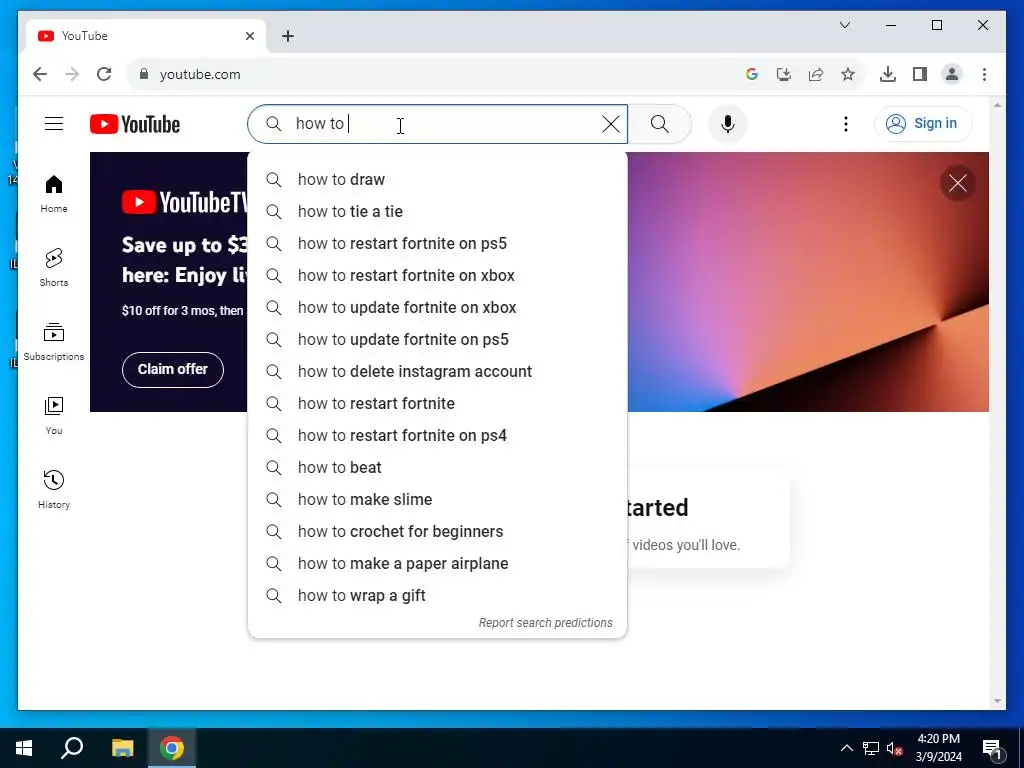The height and width of the screenshot is (768, 1024).
Task: Clear the search box with the X
Action: (x=611, y=124)
